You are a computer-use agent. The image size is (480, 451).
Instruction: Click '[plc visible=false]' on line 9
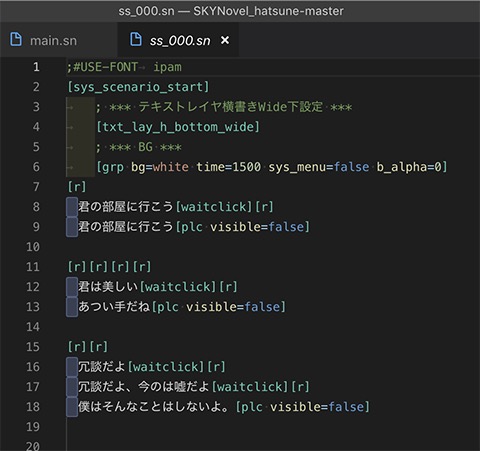click(243, 227)
